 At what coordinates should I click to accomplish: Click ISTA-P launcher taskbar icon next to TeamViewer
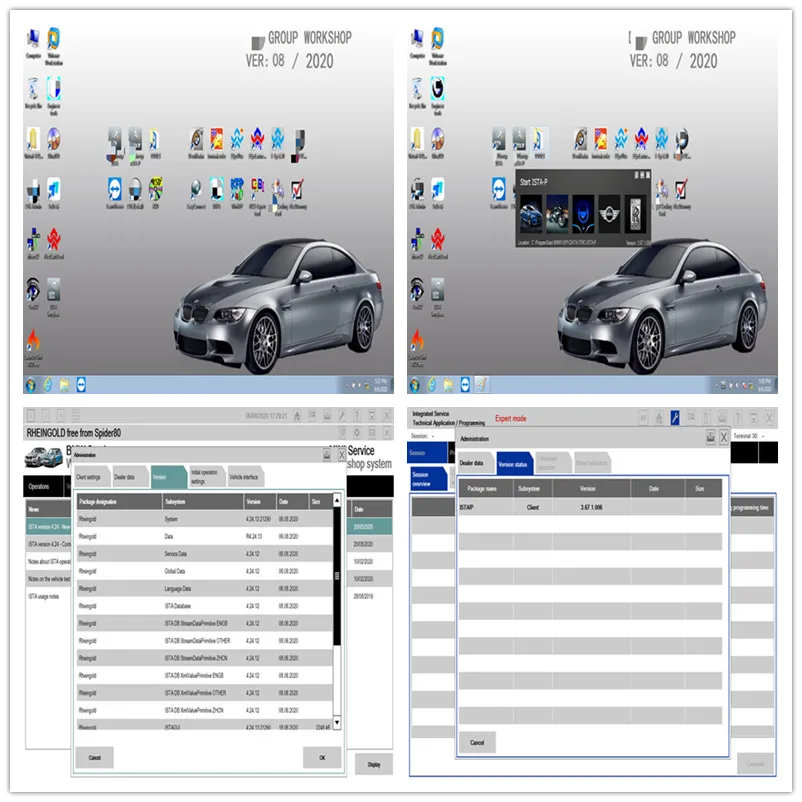pyautogui.click(x=482, y=385)
